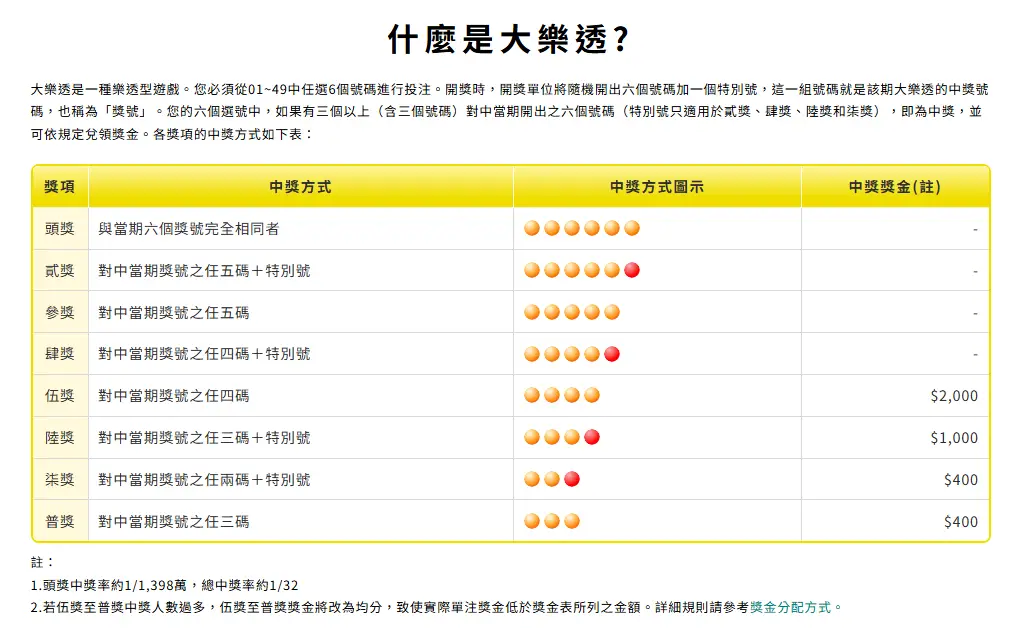This screenshot has height=632, width=1024.
Task: Click the 中獎方式圖示 column header
Action: [657, 187]
